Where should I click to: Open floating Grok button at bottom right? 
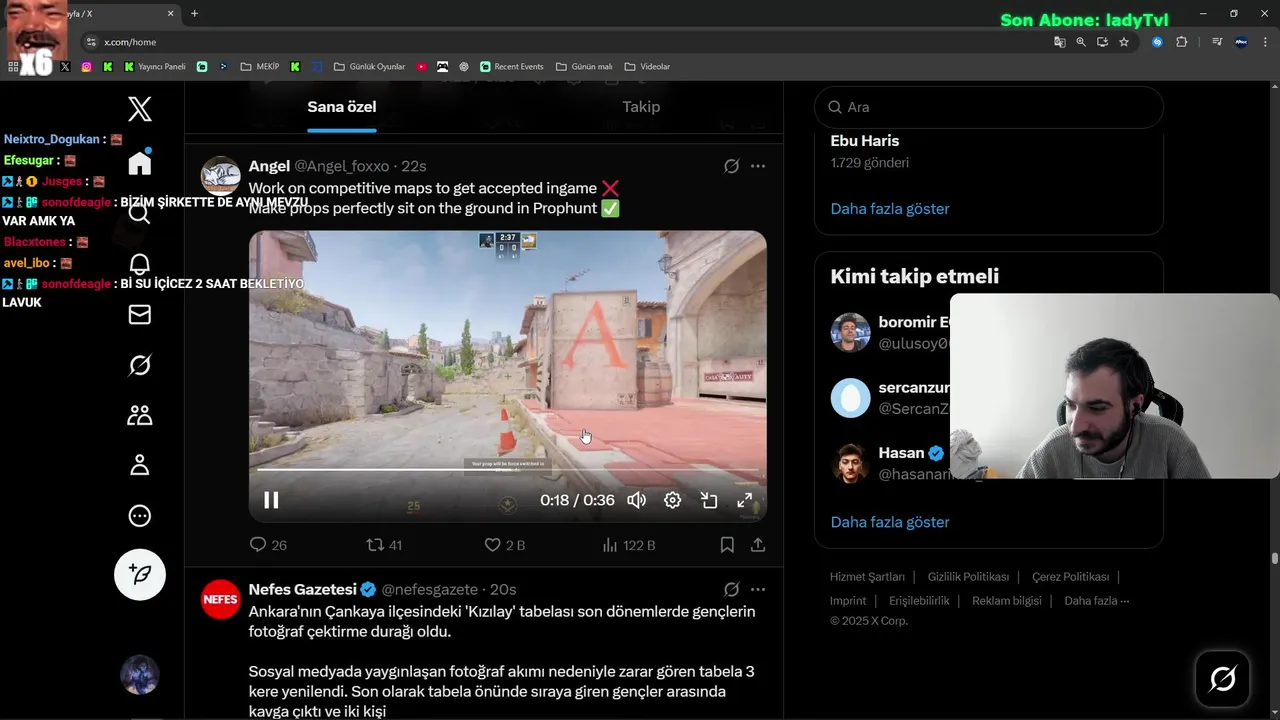[x=1222, y=679]
